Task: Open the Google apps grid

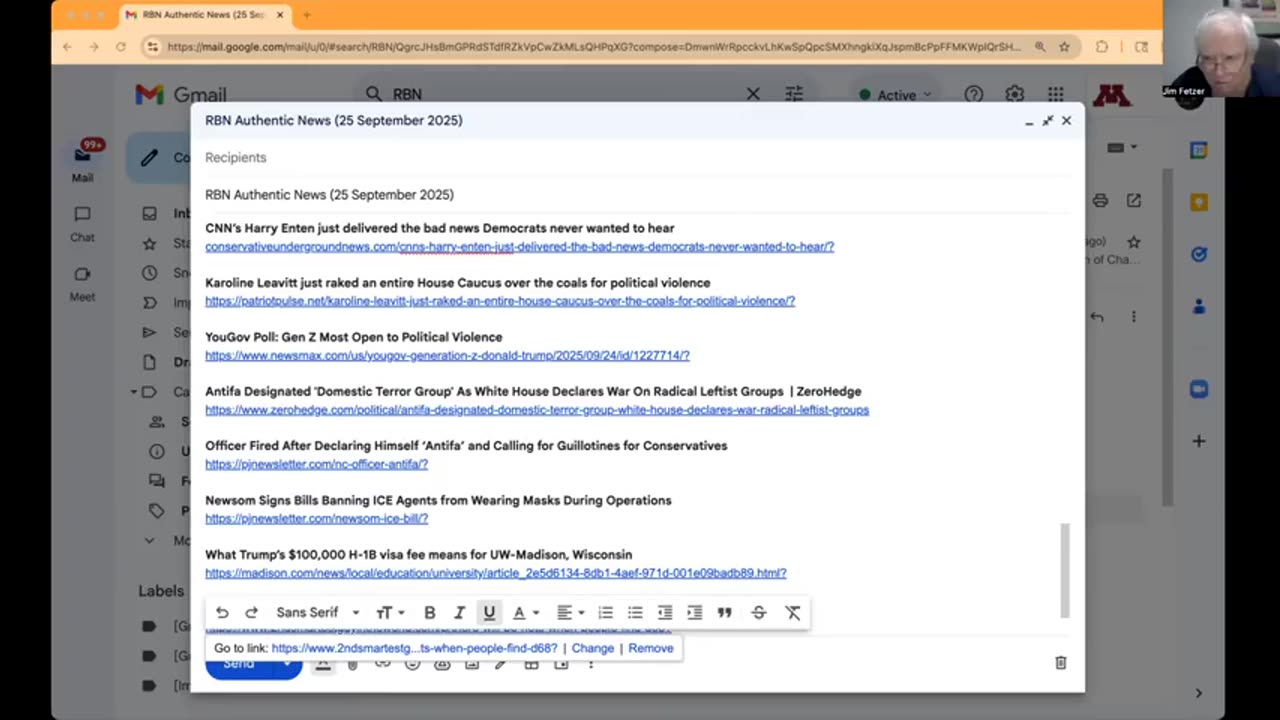Action: 1056,94
